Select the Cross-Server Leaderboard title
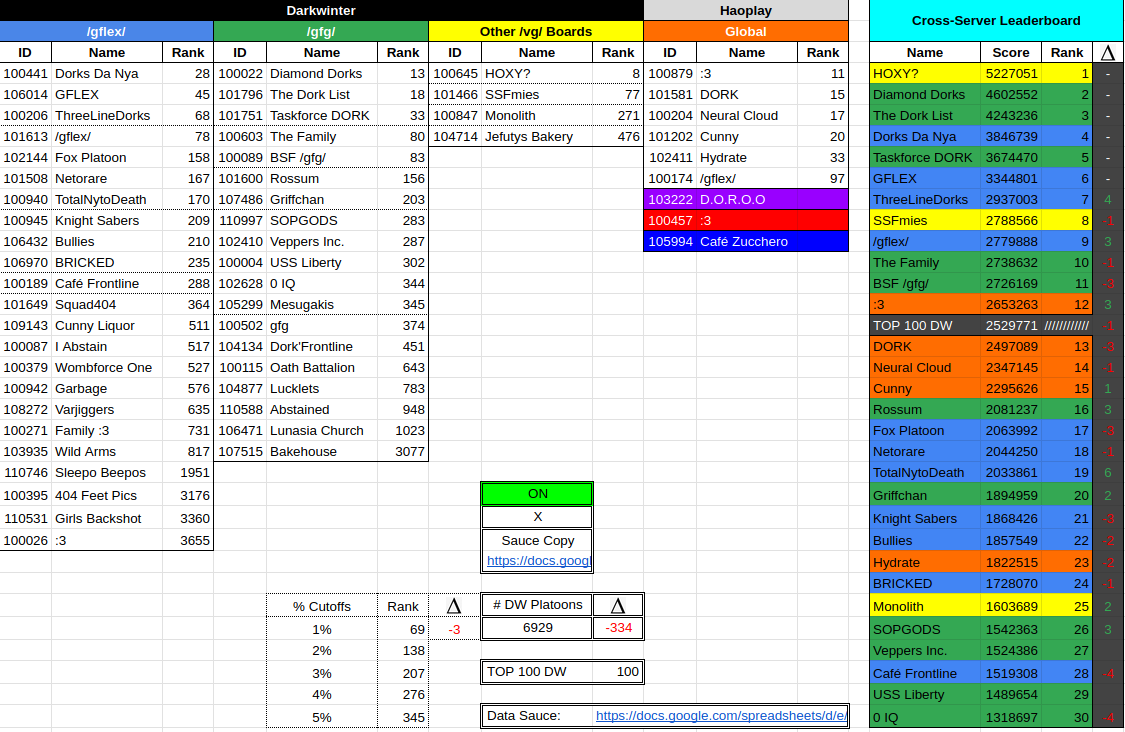The image size is (1125, 732). [996, 21]
